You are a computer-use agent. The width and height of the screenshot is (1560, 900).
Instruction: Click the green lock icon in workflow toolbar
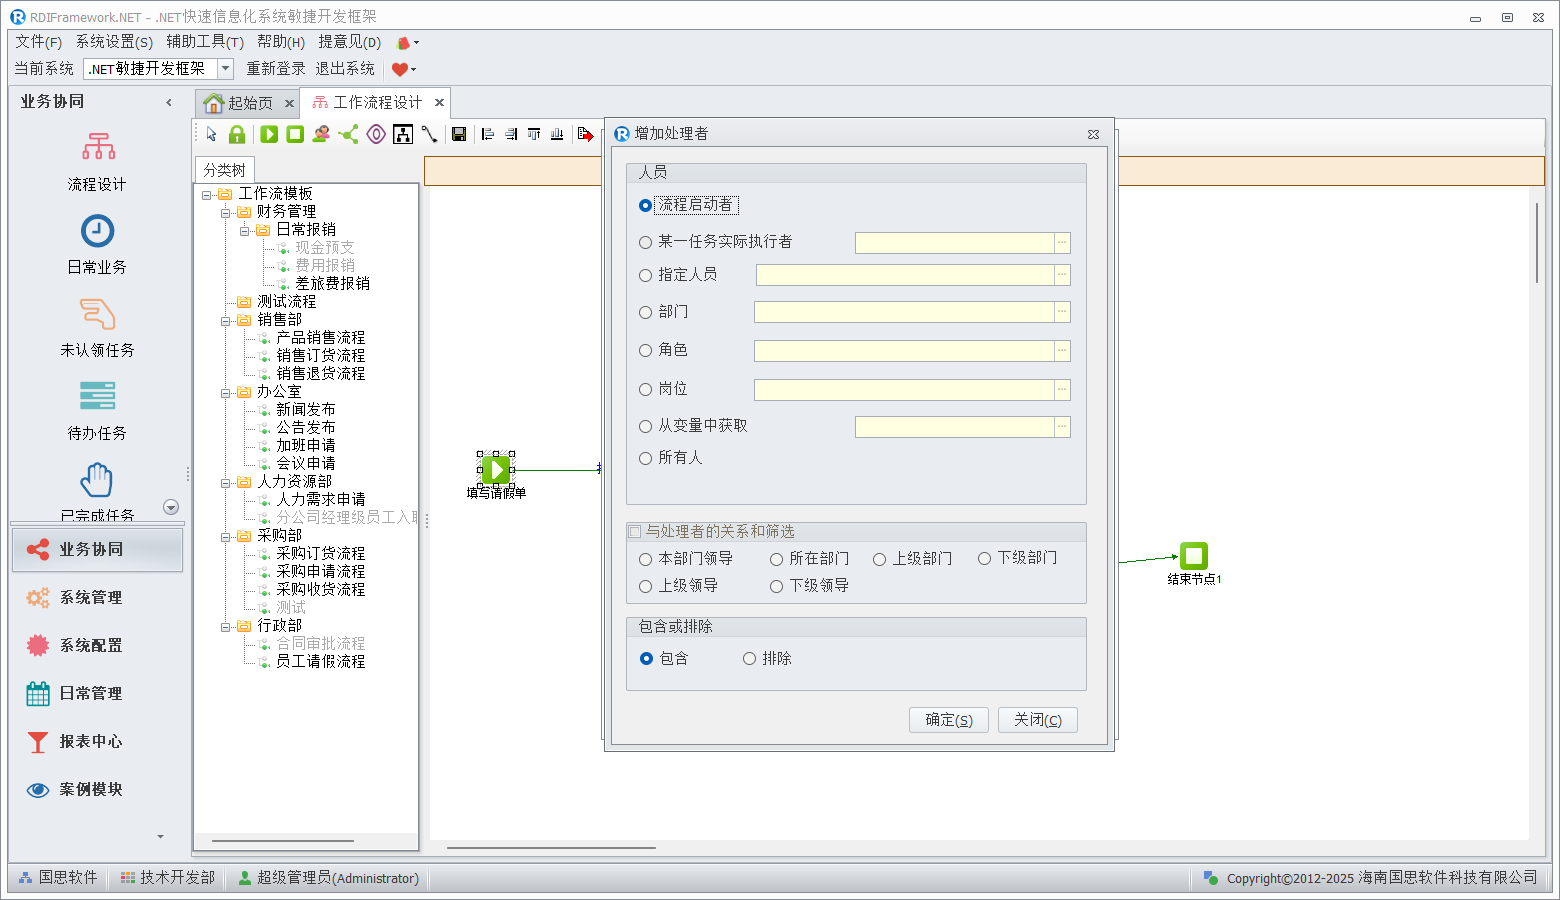[x=237, y=134]
